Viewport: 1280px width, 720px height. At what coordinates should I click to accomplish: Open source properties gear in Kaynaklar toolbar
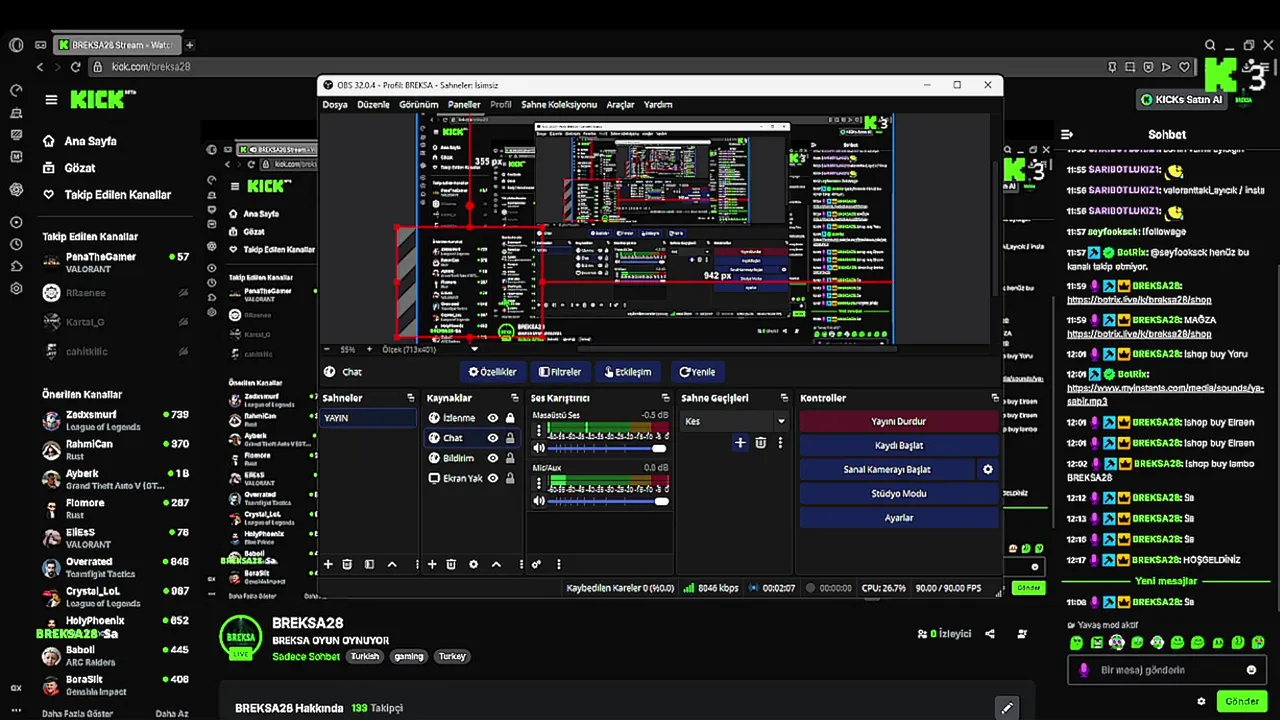coord(474,564)
